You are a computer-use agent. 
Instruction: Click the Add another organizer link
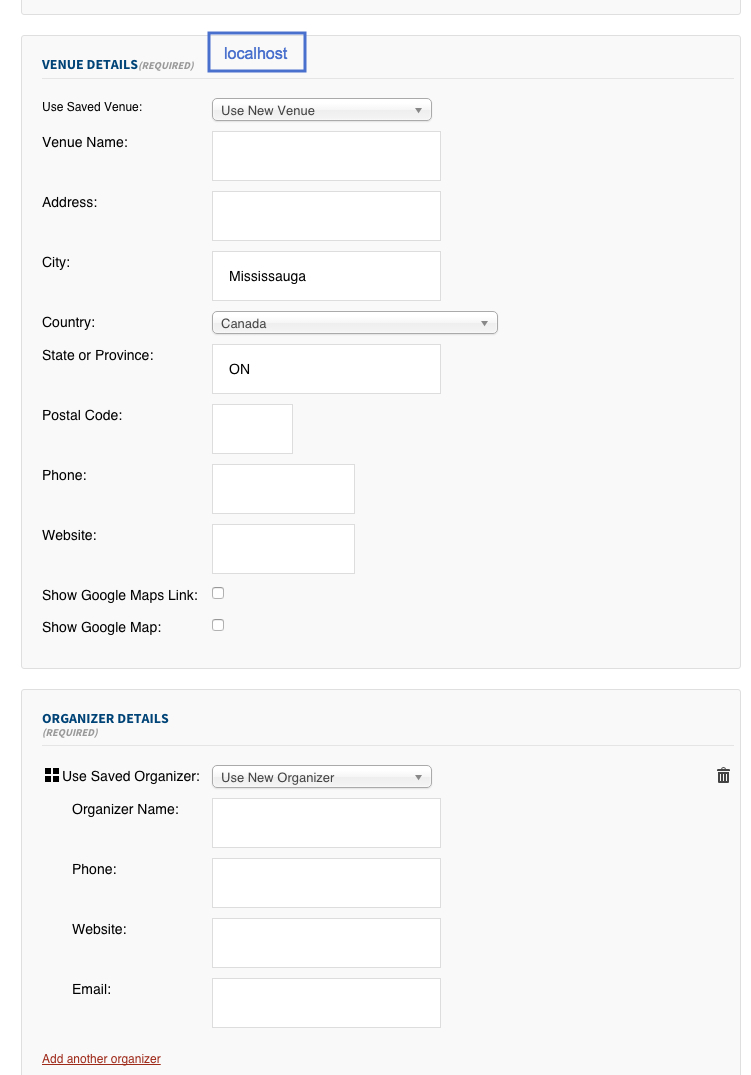tap(101, 1058)
